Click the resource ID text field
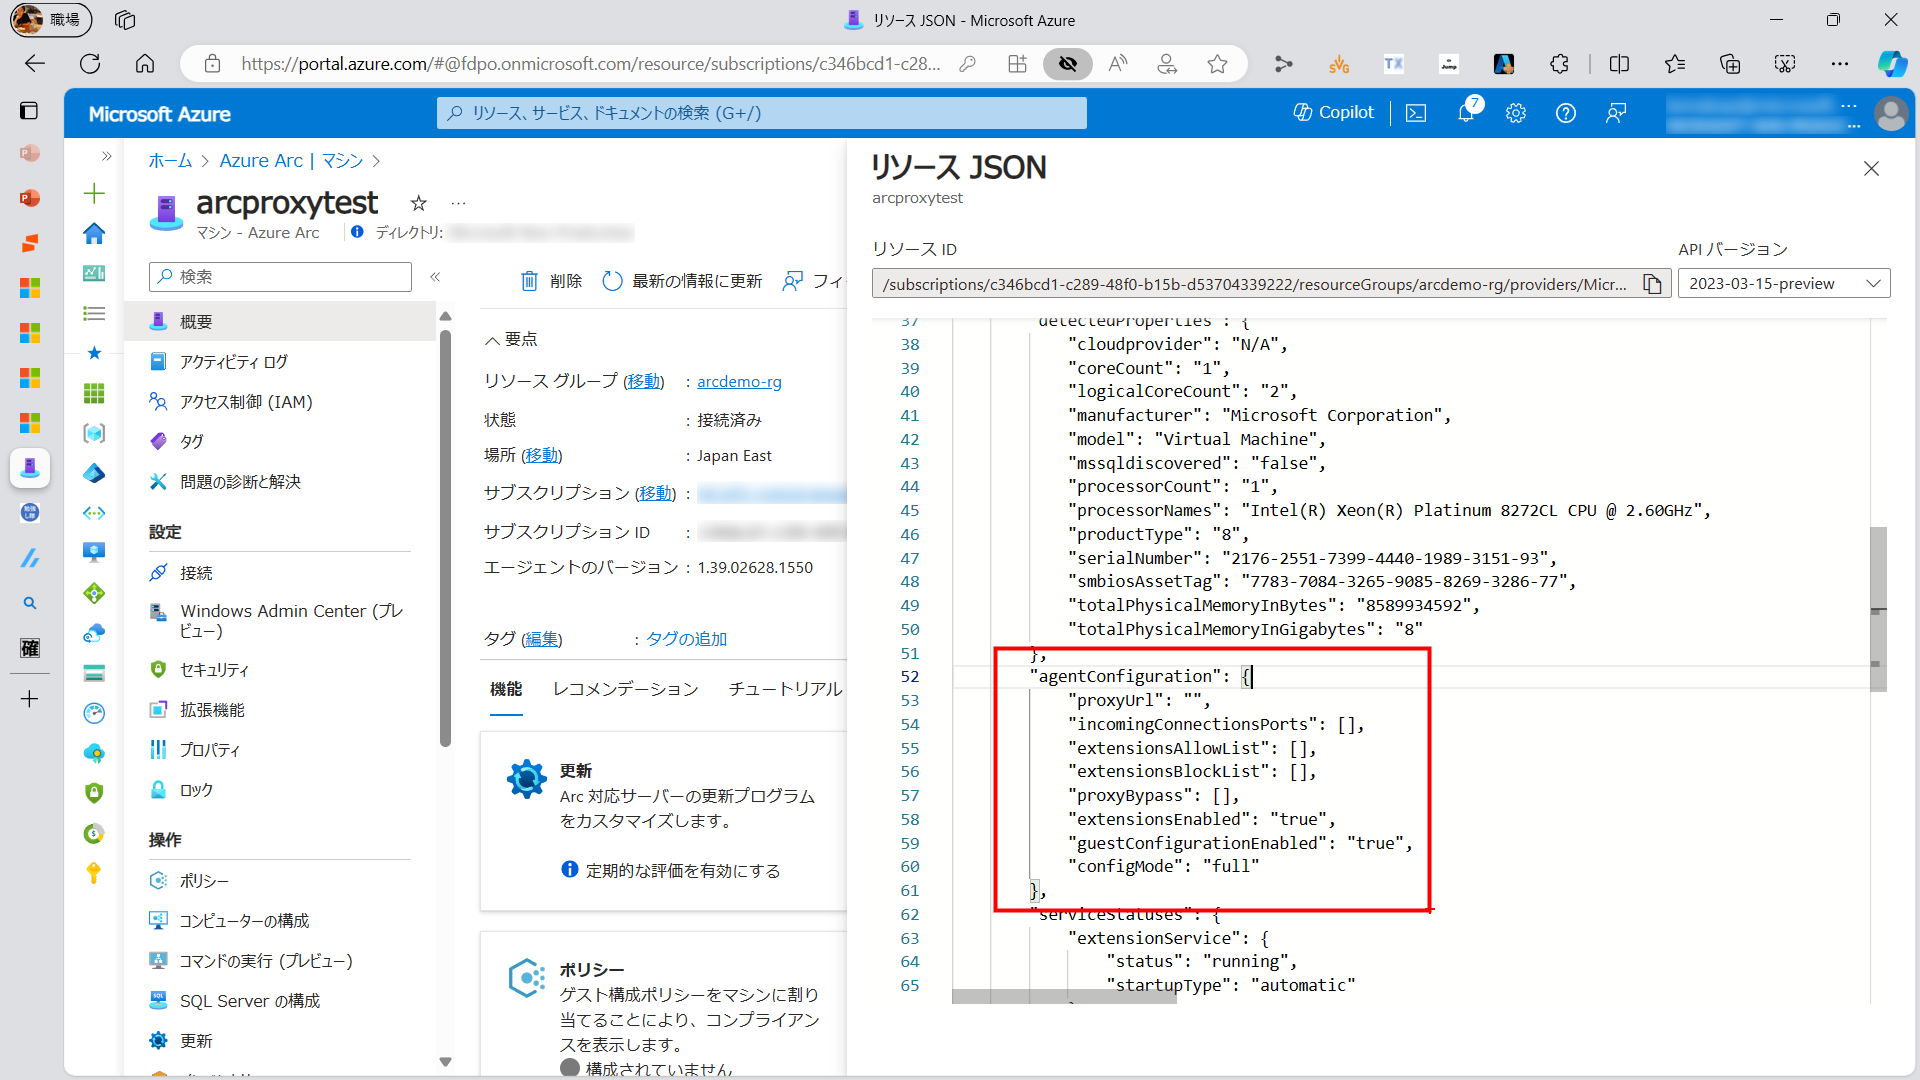The height and width of the screenshot is (1080, 1920). (1255, 284)
